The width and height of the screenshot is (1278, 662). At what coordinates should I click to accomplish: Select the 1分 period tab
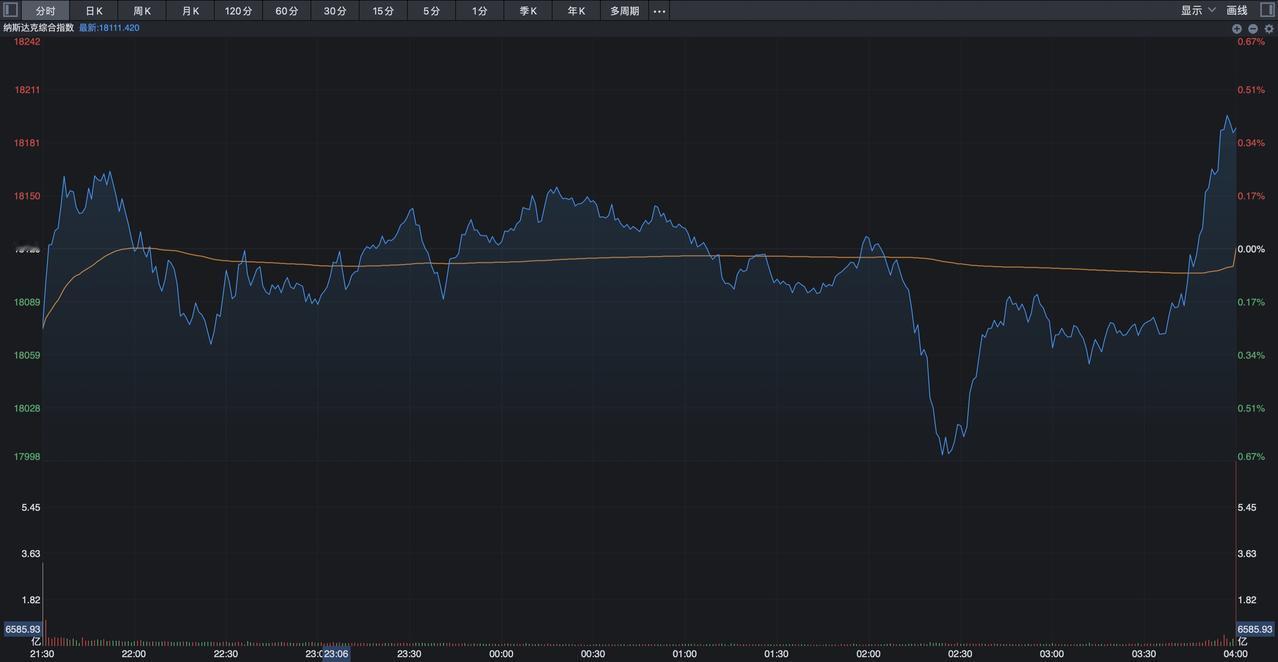(480, 11)
